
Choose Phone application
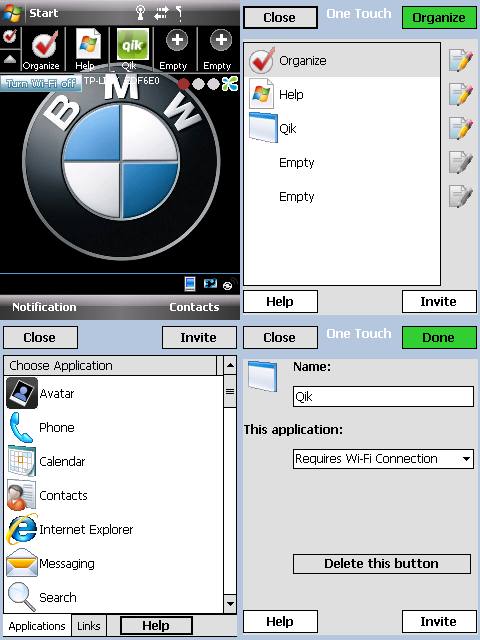click(x=113, y=427)
